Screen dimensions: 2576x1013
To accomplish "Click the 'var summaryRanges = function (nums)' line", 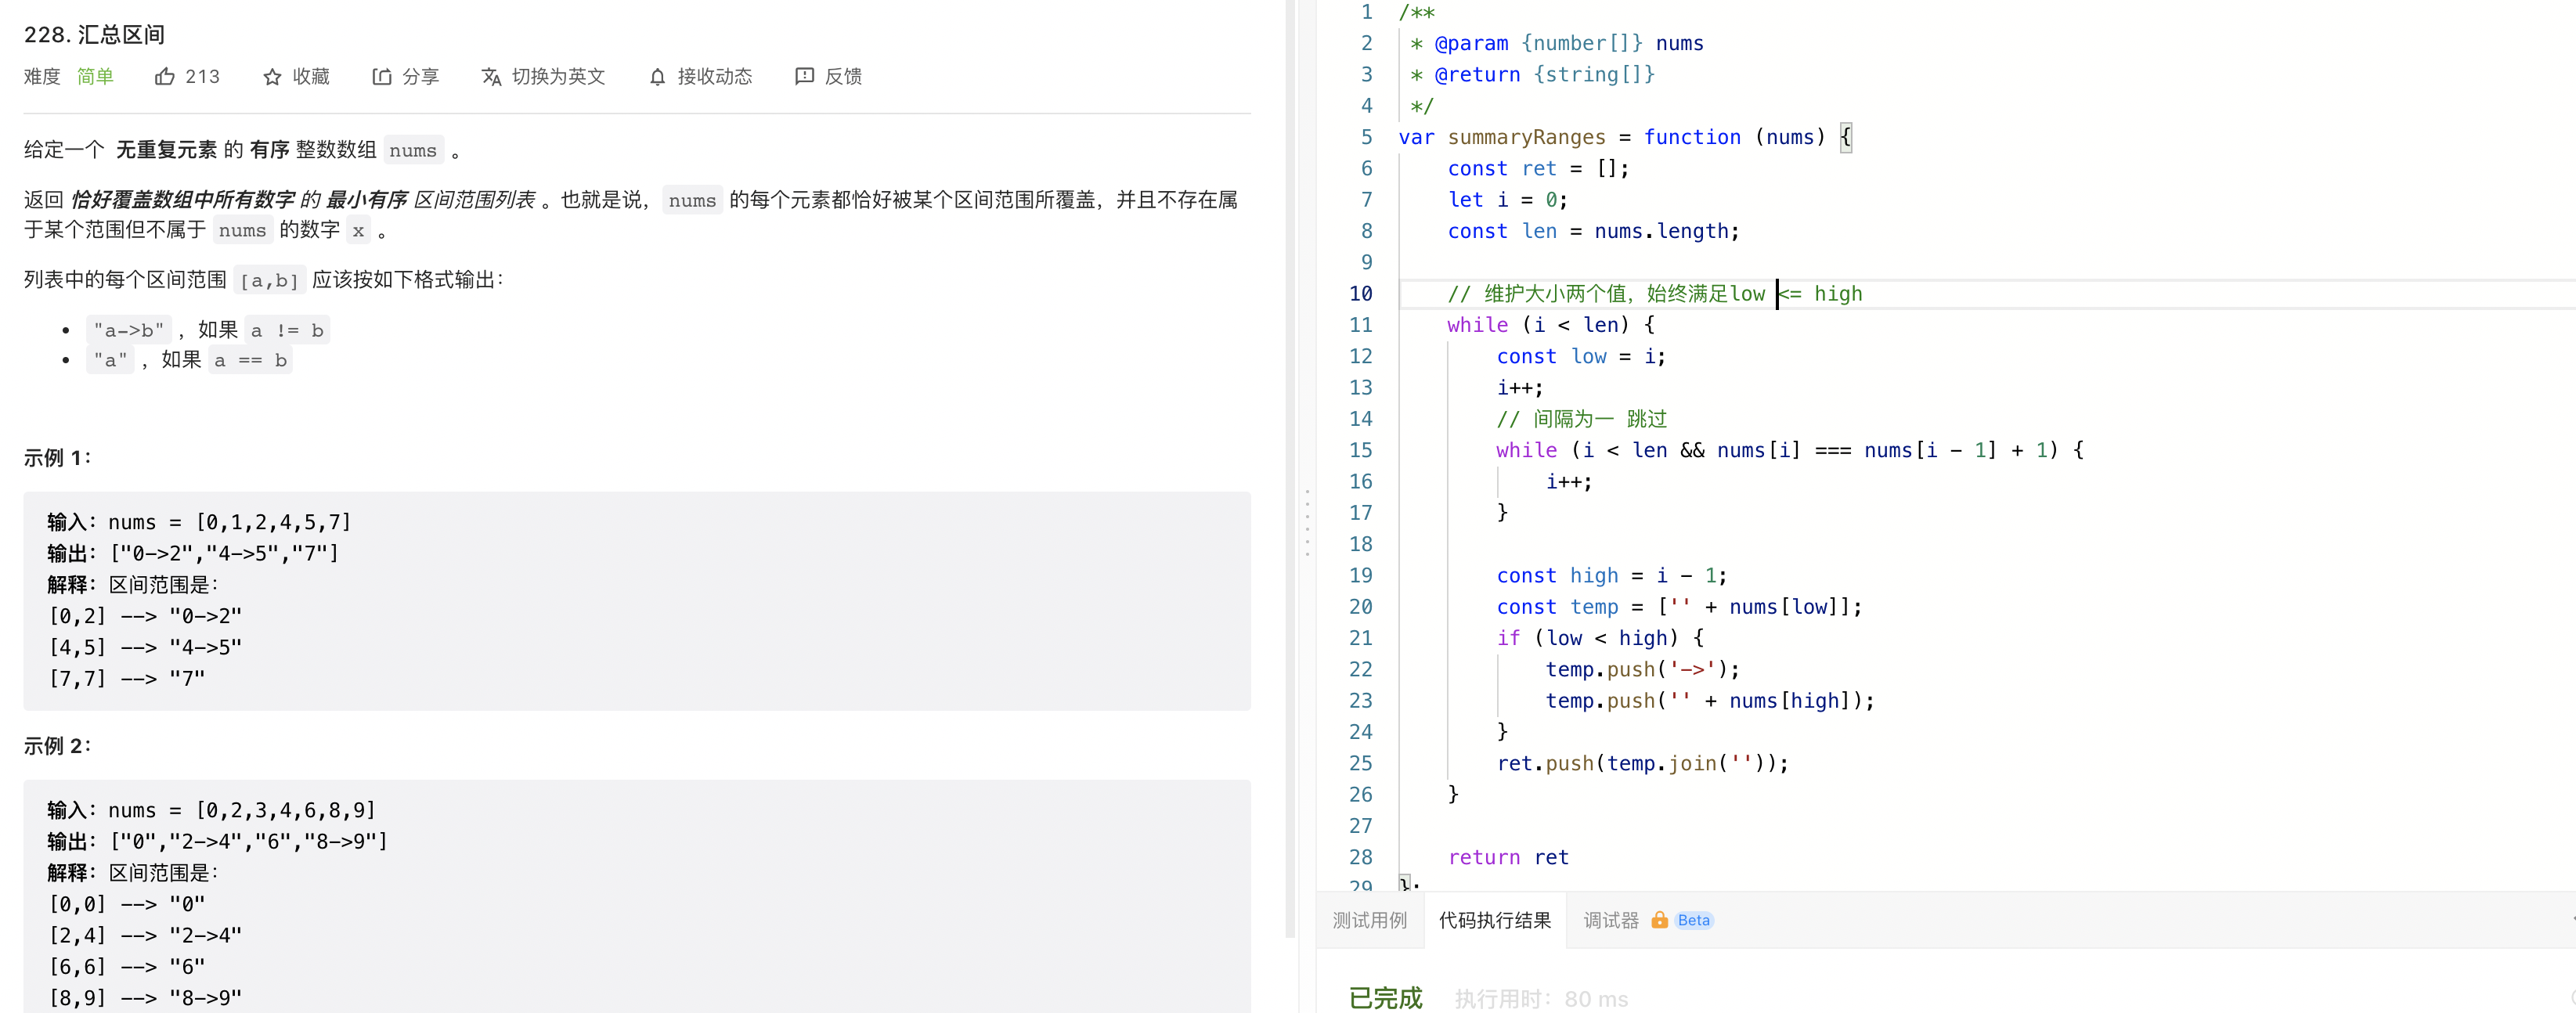I will click(1624, 137).
